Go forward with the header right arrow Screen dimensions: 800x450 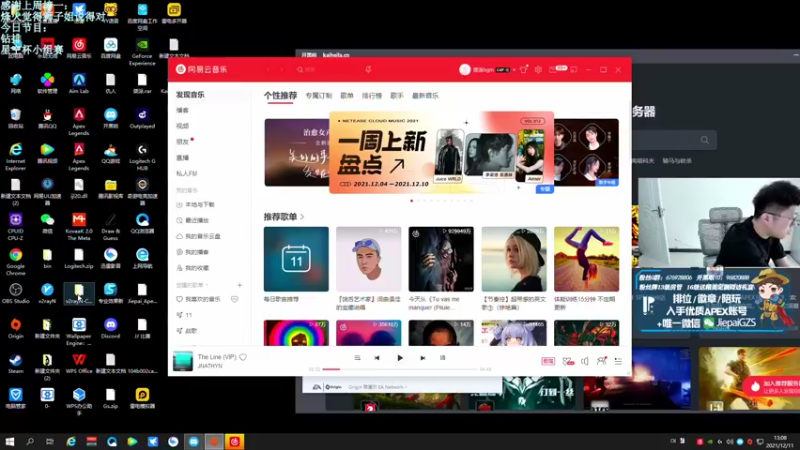click(281, 69)
